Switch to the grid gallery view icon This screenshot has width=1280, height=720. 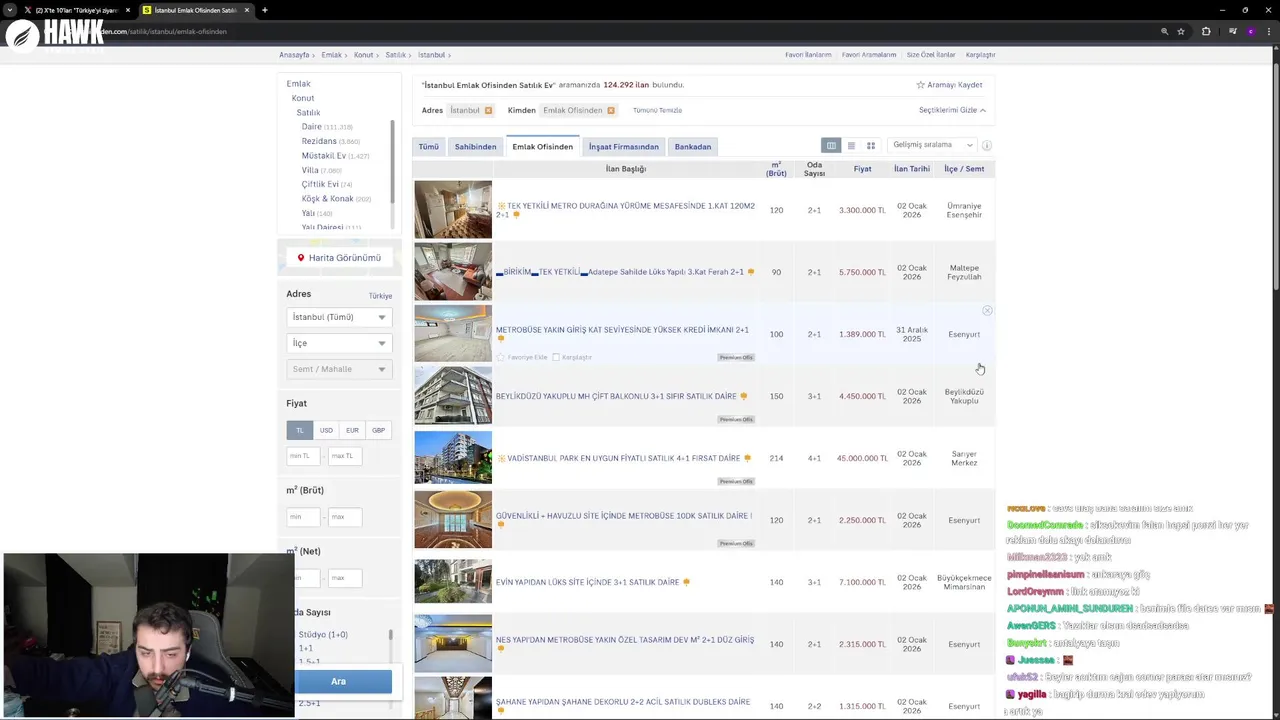tap(871, 146)
